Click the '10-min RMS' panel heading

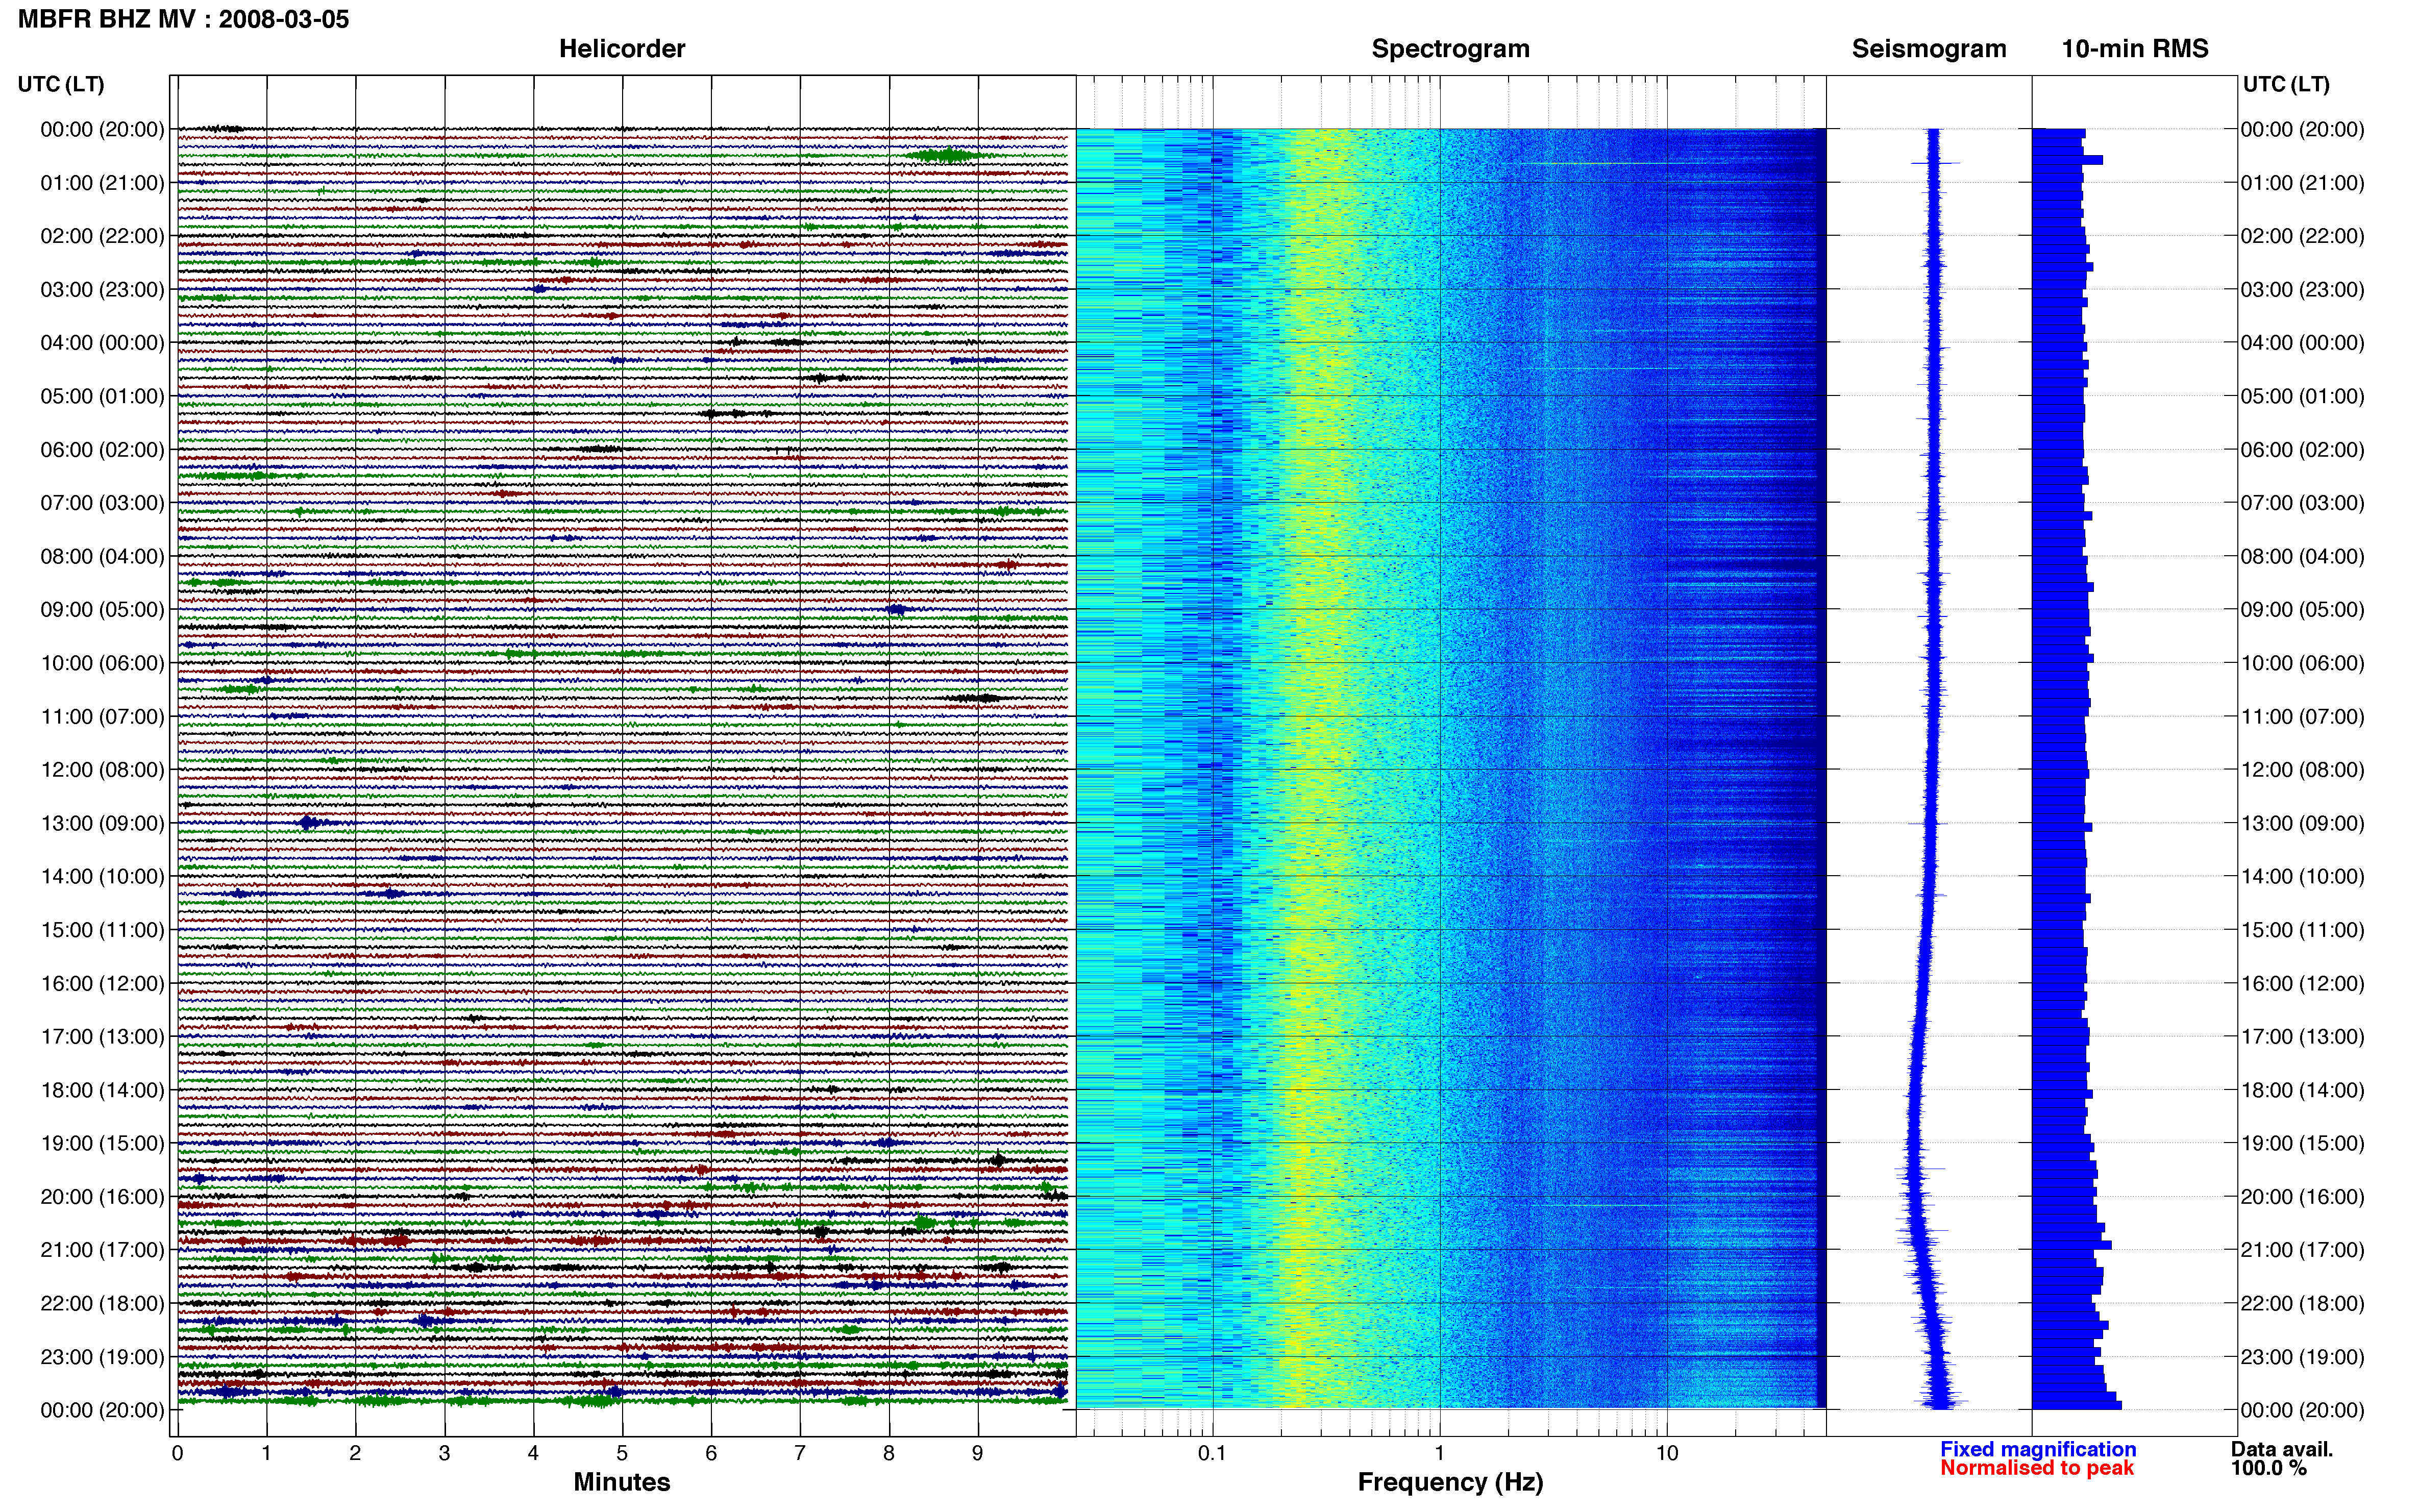click(x=2135, y=49)
